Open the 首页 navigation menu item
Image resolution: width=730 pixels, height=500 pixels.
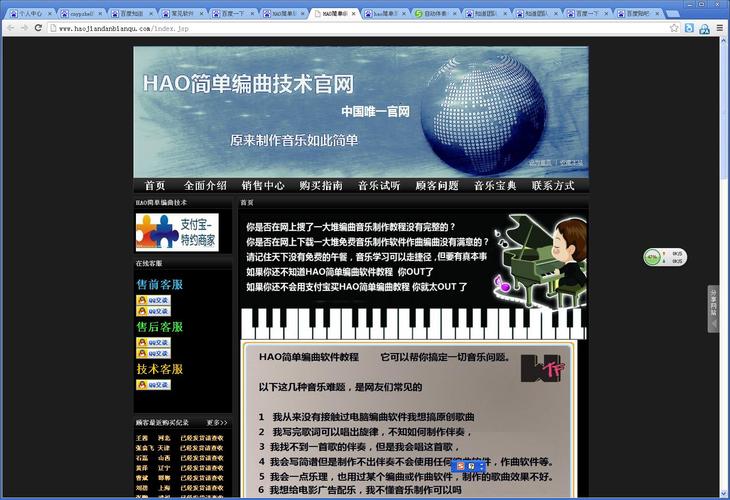155,186
